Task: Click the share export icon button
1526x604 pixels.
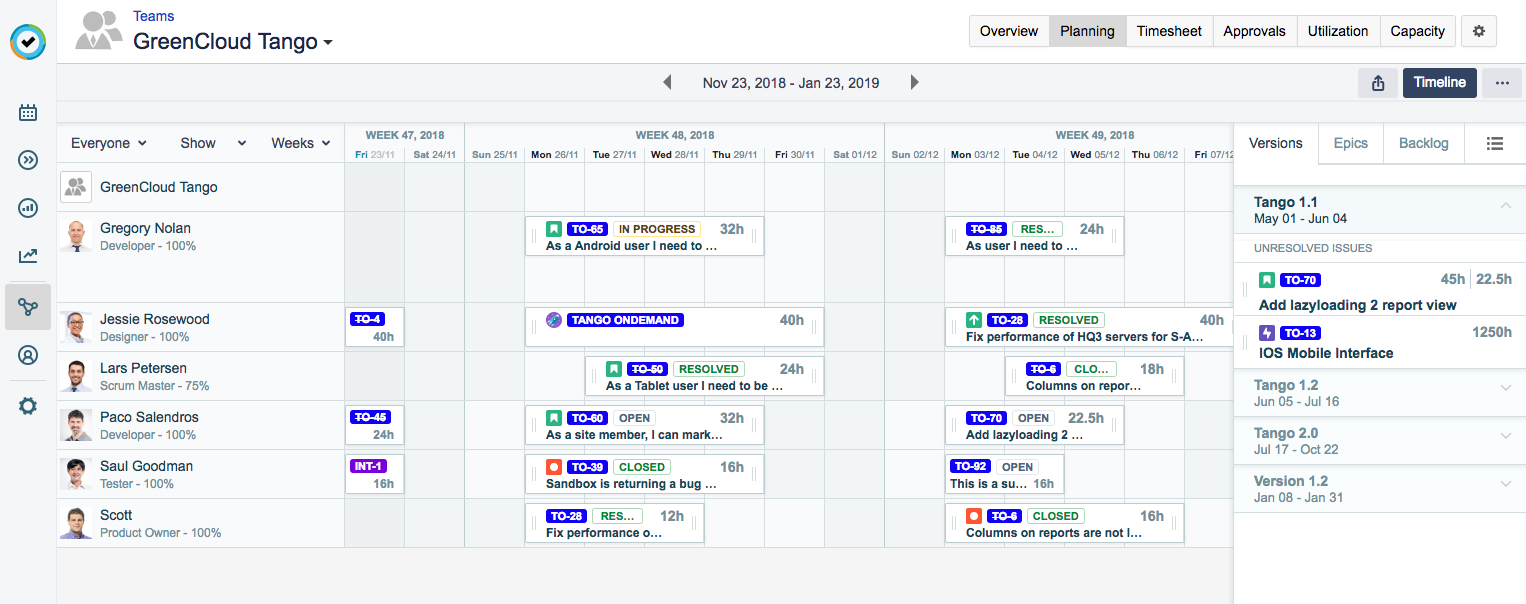Action: 1378,83
